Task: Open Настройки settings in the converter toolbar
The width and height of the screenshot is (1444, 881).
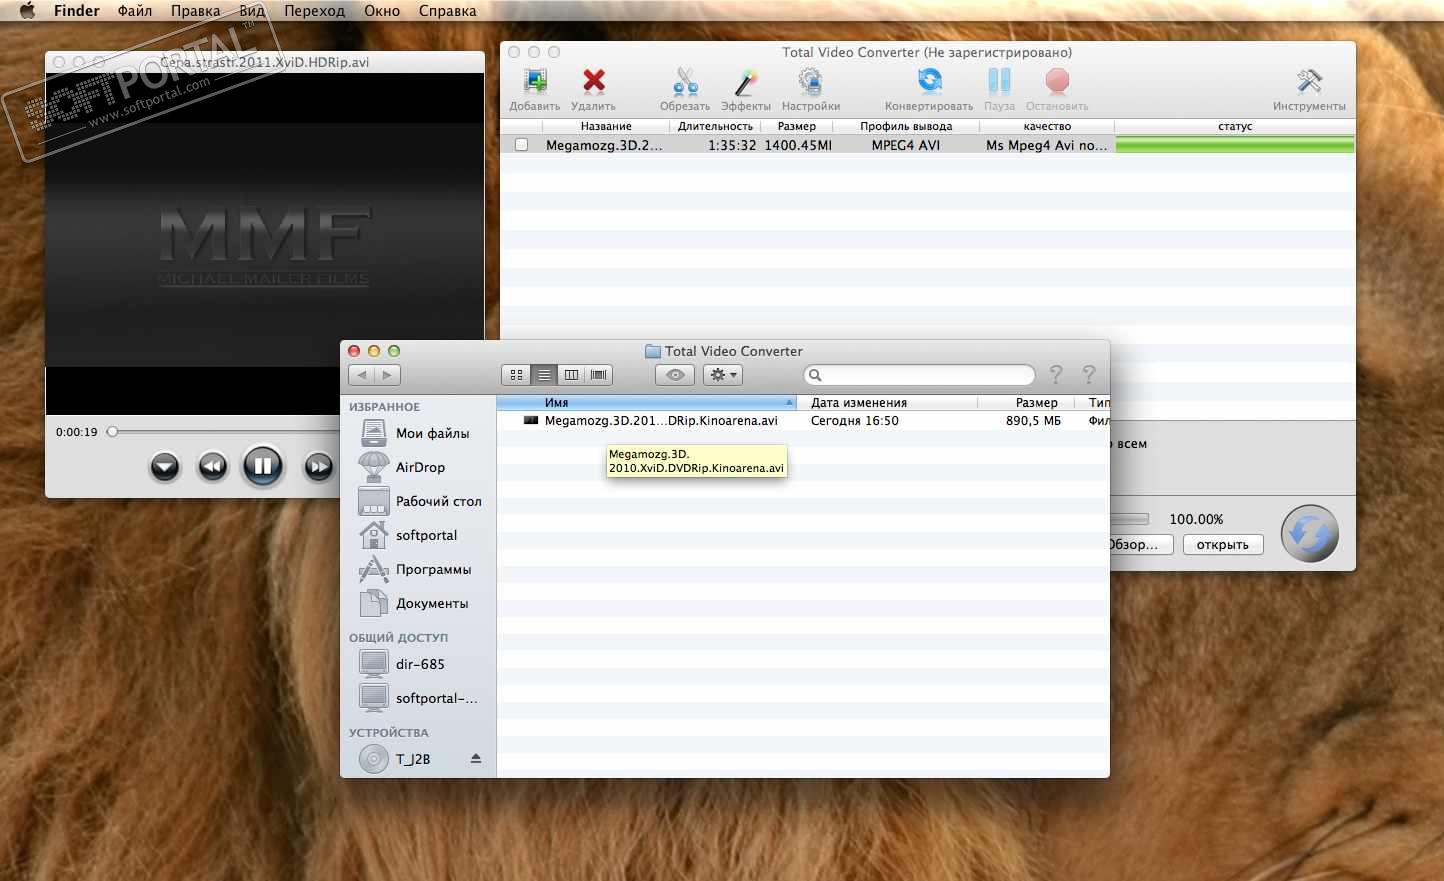Action: coord(810,82)
